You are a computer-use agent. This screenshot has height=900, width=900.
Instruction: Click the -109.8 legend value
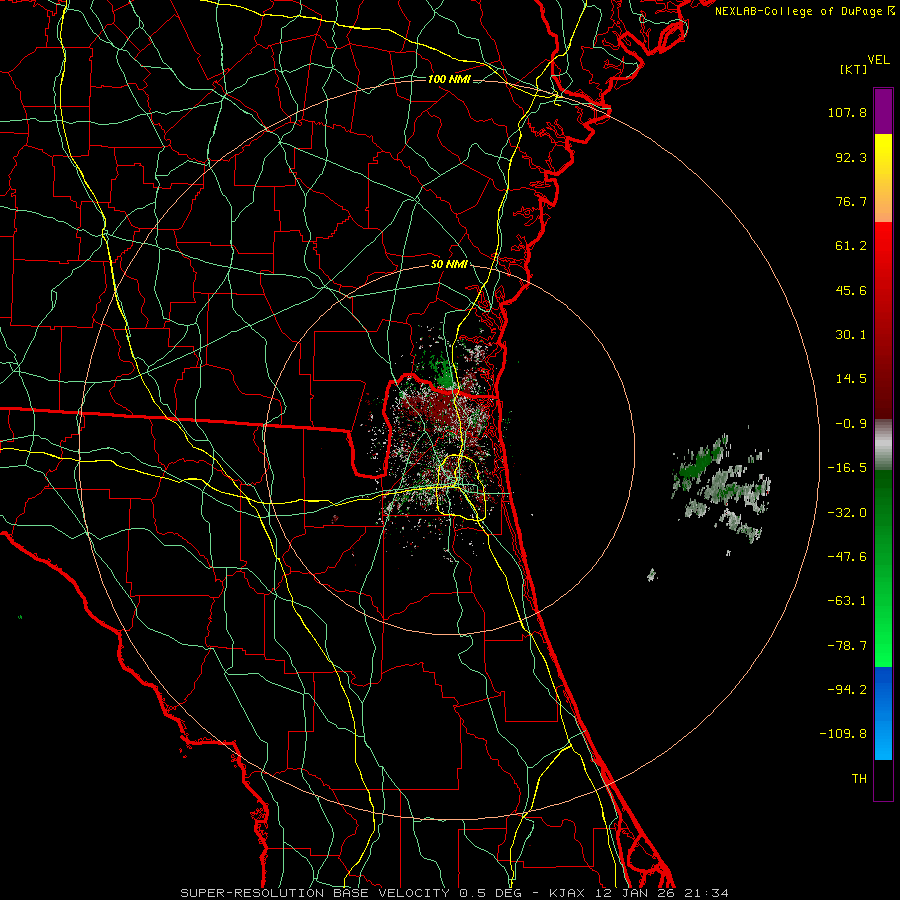point(843,734)
